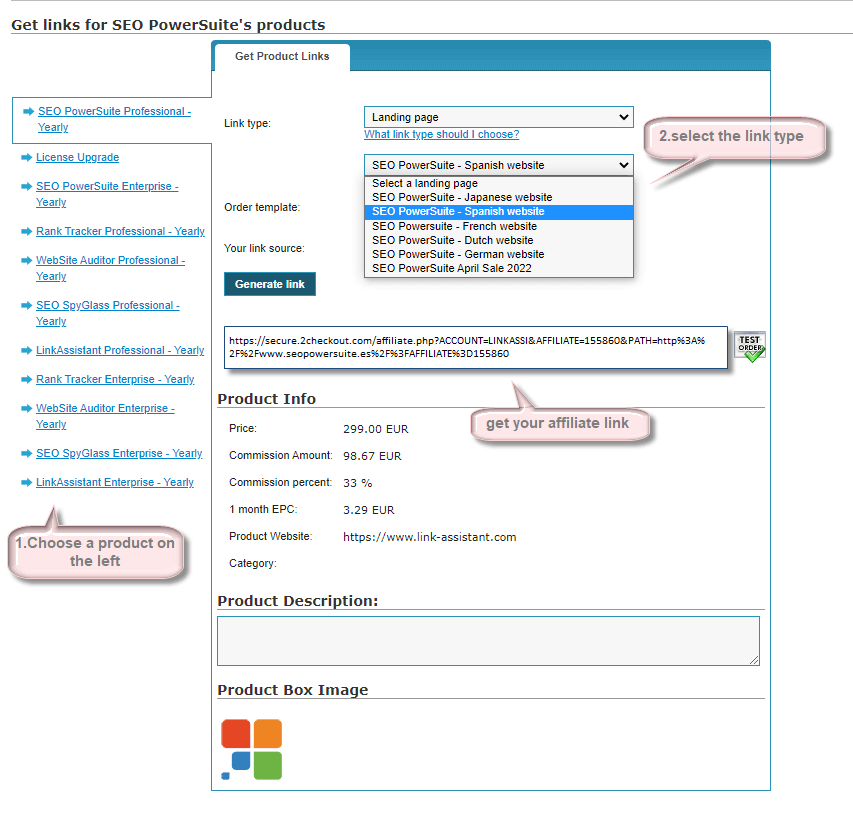Select SEO PowerSuite - German website option
The height and width of the screenshot is (837, 853).
(x=498, y=255)
